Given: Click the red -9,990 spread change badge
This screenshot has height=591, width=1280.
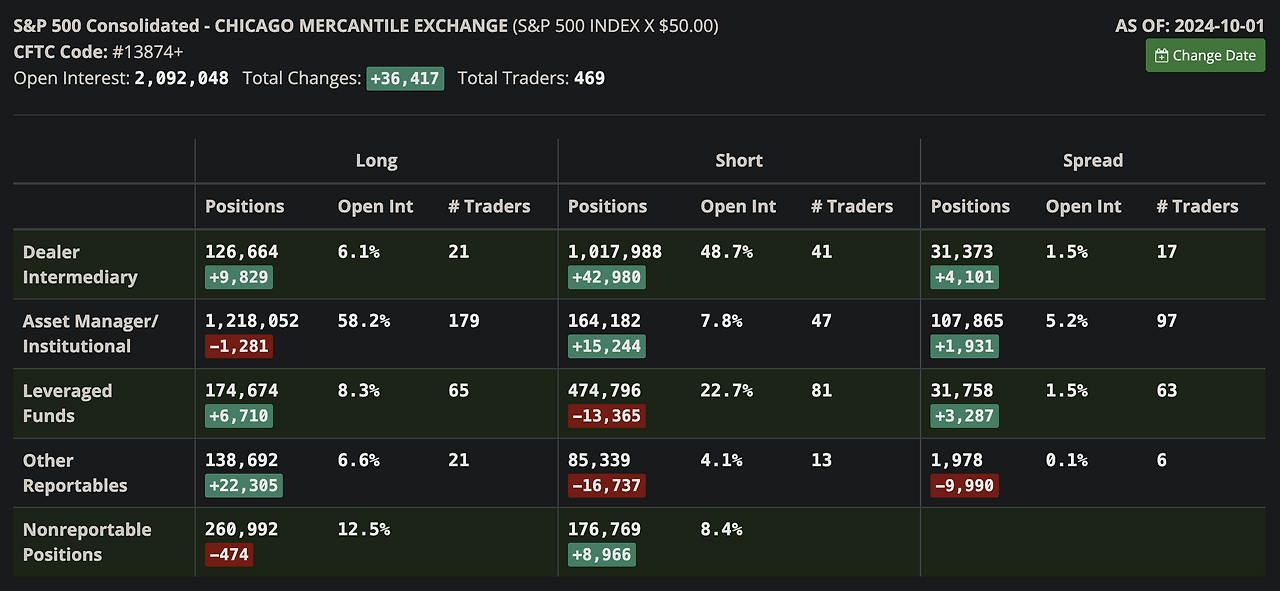Looking at the screenshot, I should pyautogui.click(x=964, y=486).
